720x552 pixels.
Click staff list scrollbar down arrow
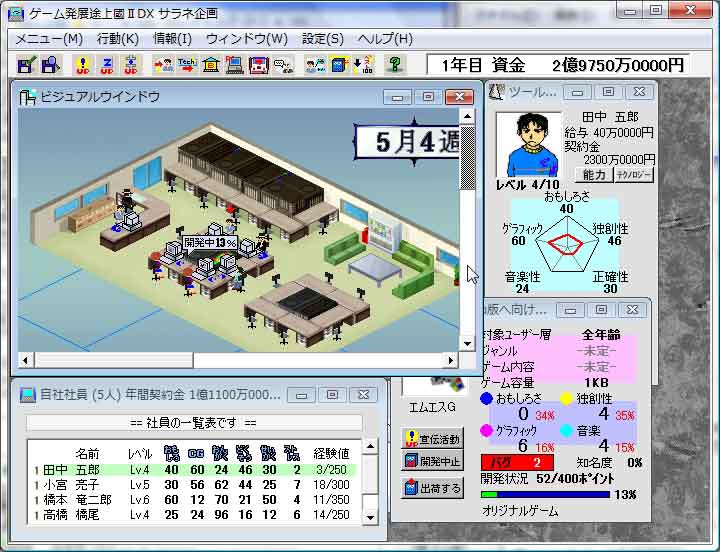pyautogui.click(x=370, y=516)
